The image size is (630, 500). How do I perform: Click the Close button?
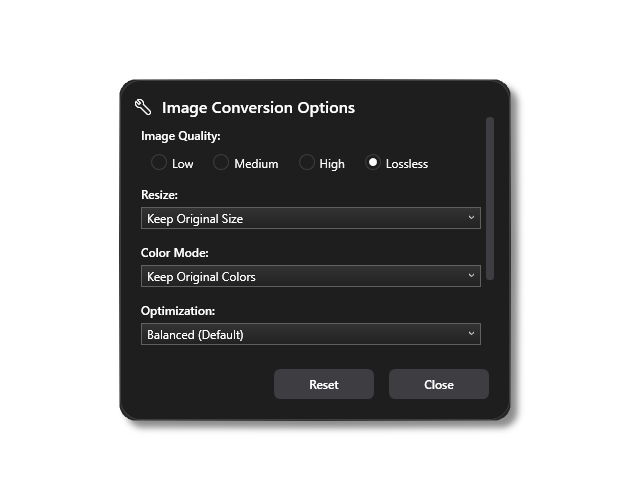[439, 384]
